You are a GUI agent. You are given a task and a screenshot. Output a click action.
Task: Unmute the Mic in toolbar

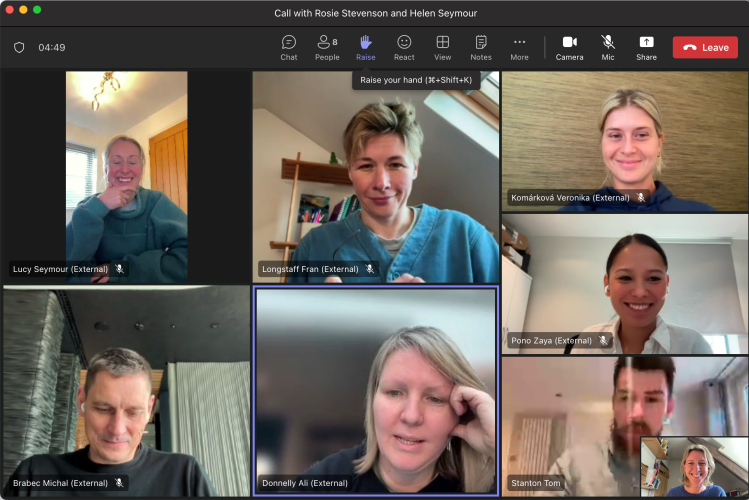point(608,47)
